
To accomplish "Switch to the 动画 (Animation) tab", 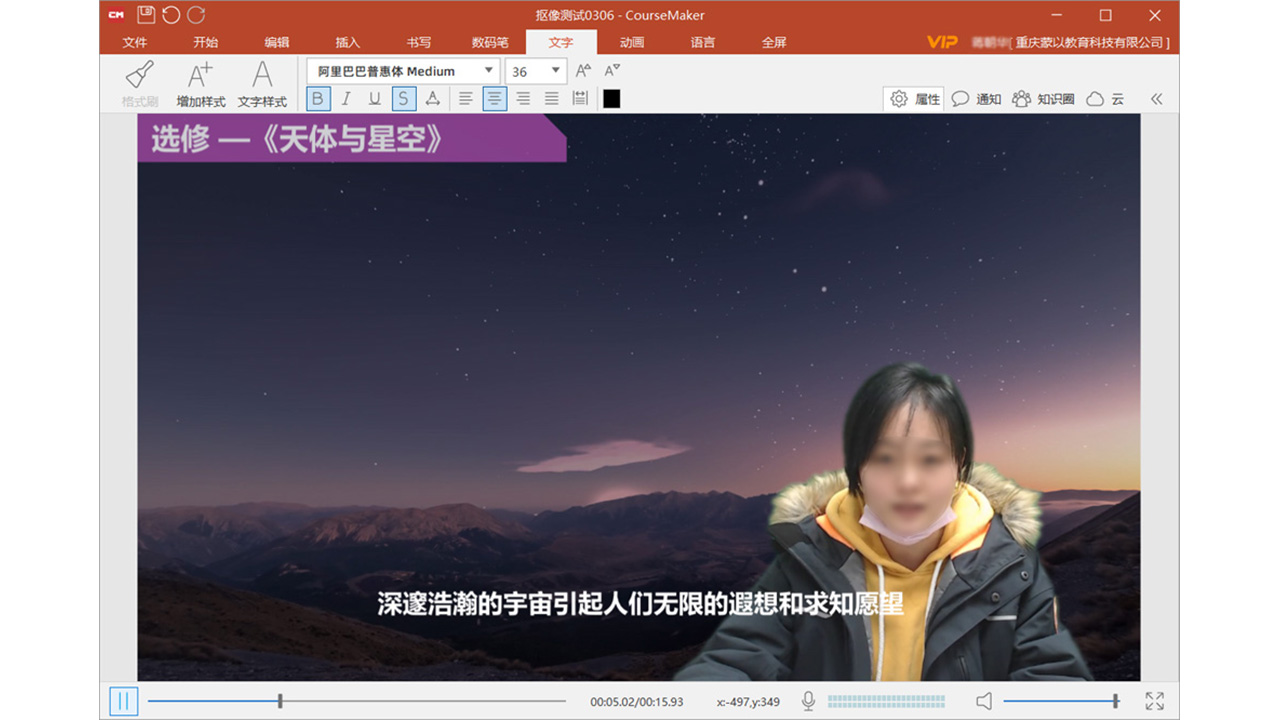I will (633, 42).
